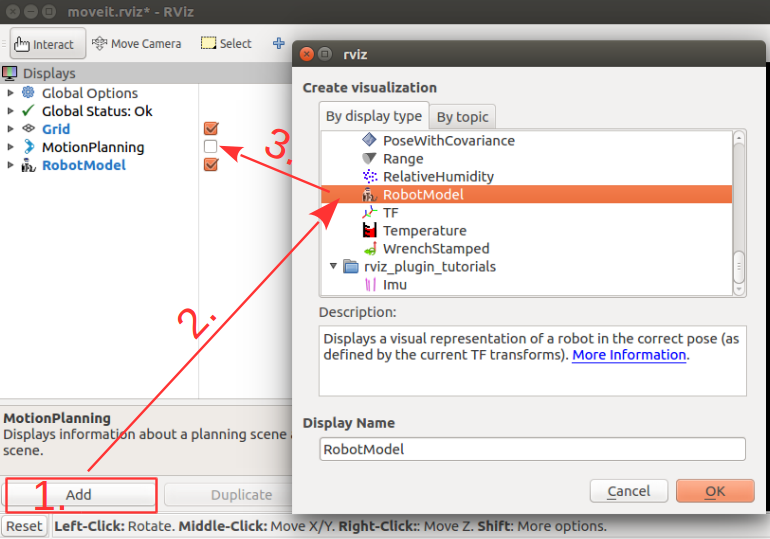The height and width of the screenshot is (539, 770).
Task: Click the WrenchStamped icon
Action: click(x=369, y=249)
